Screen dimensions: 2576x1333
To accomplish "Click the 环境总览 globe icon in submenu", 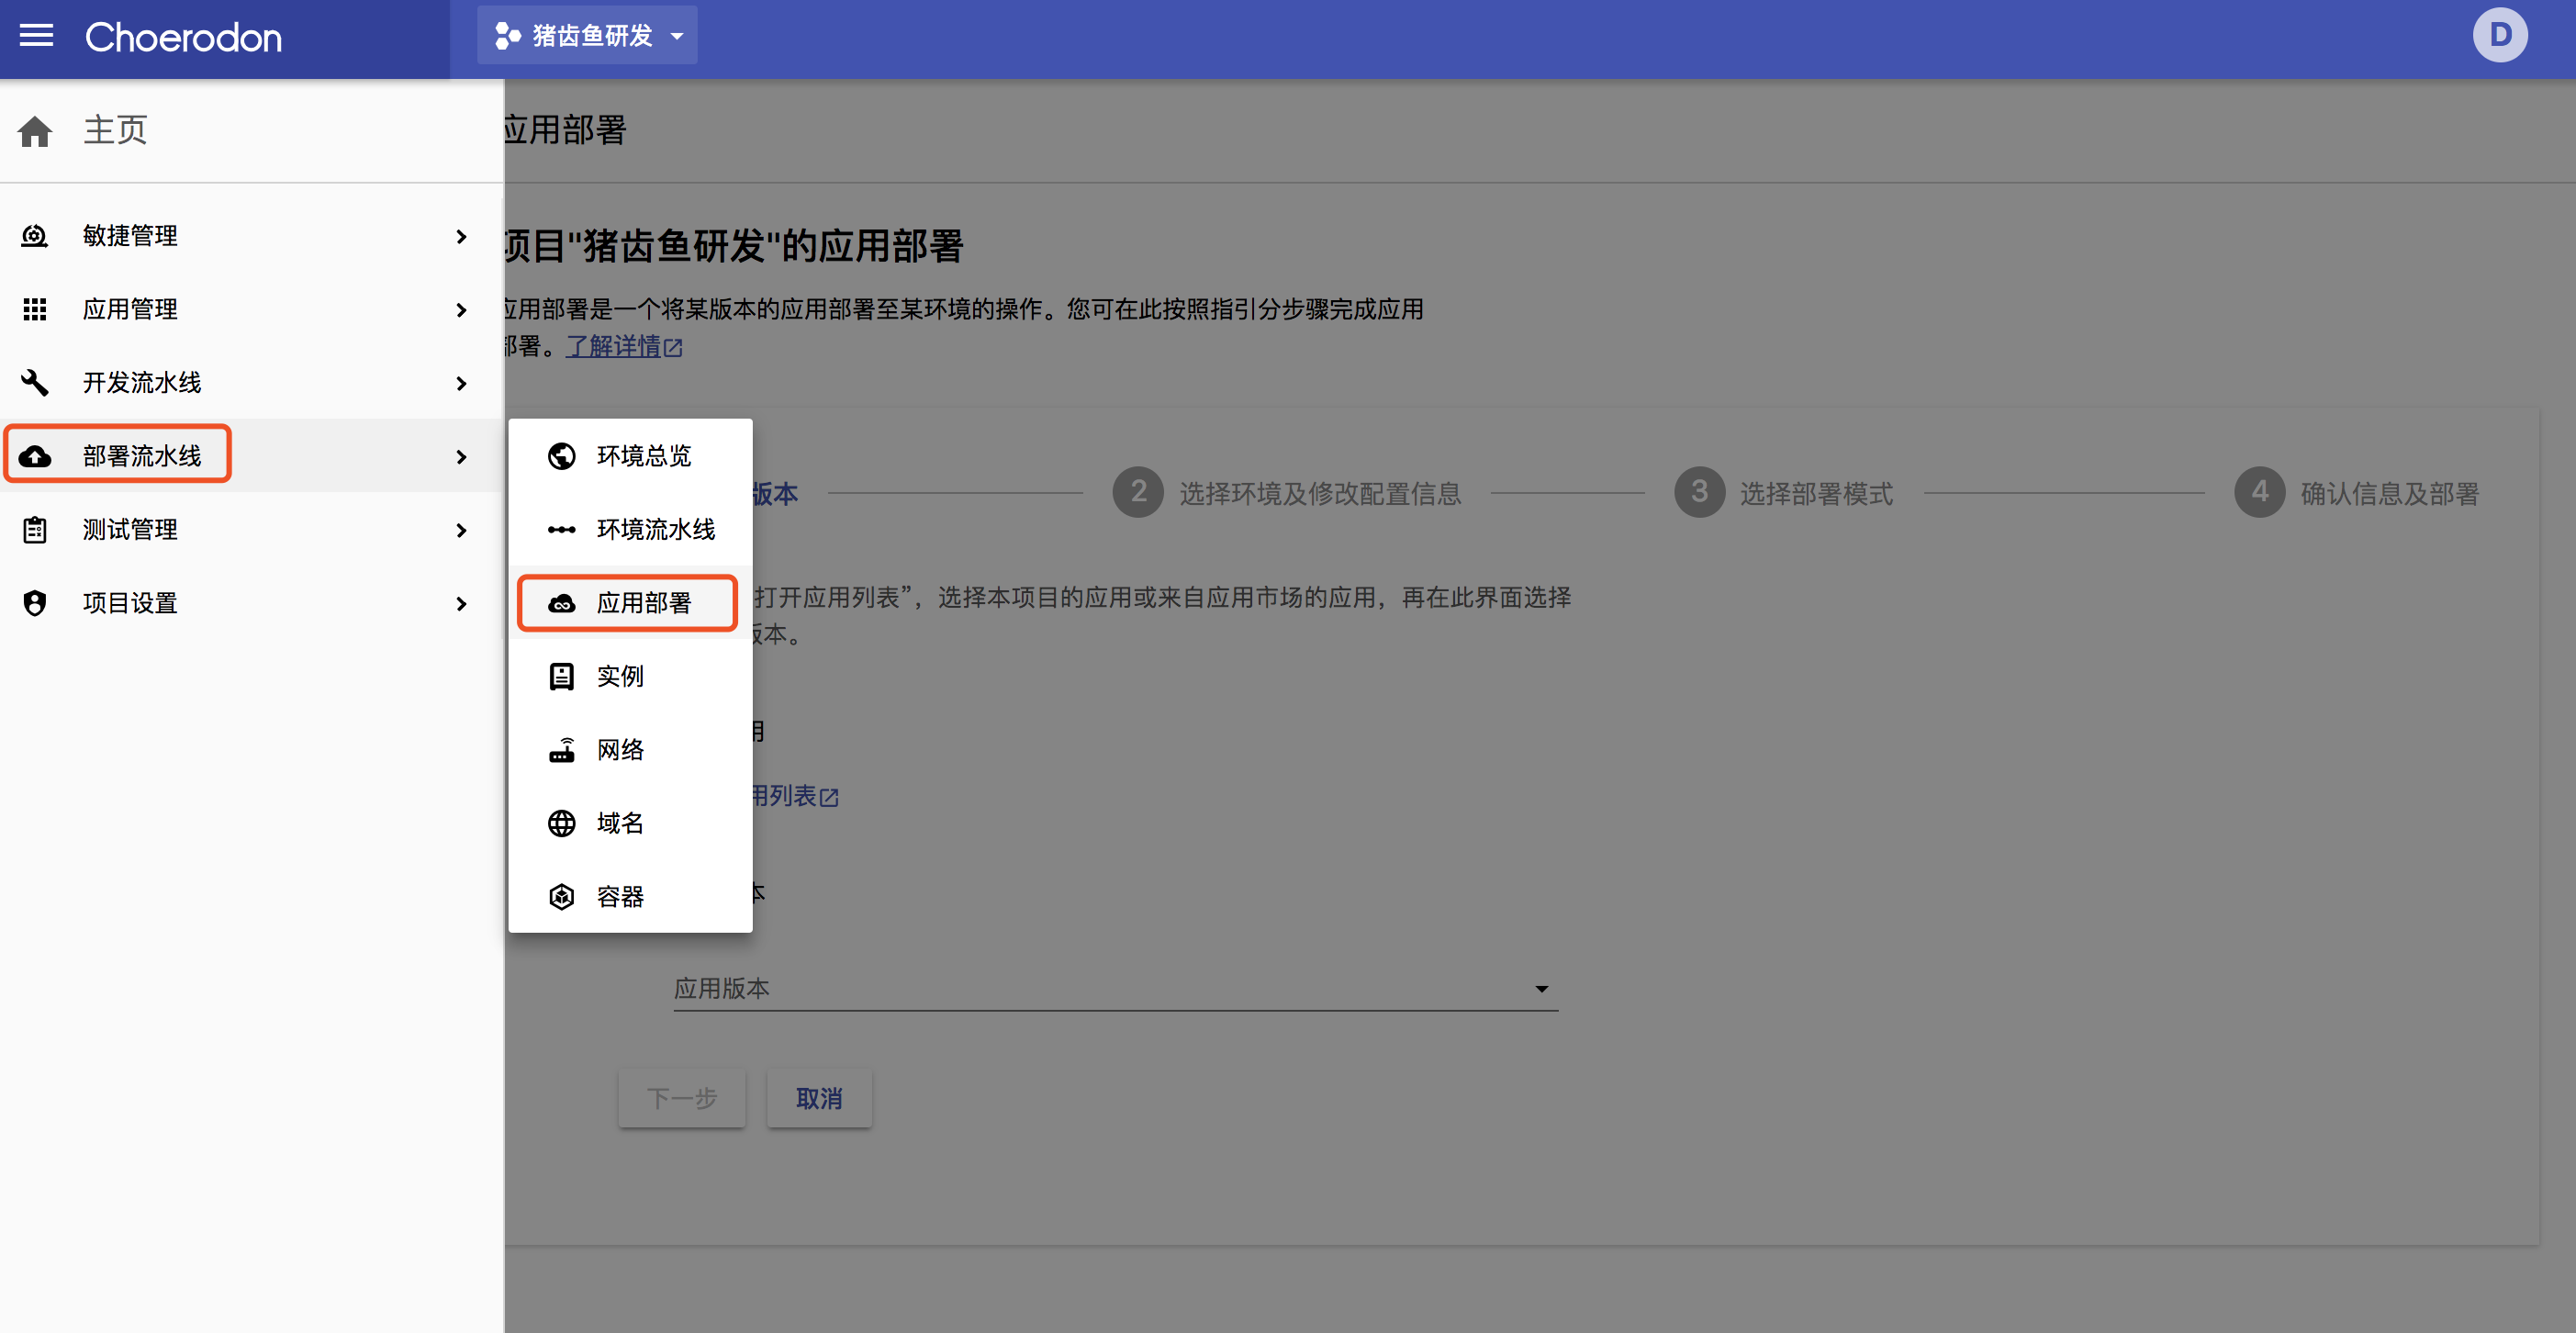I will [x=562, y=456].
